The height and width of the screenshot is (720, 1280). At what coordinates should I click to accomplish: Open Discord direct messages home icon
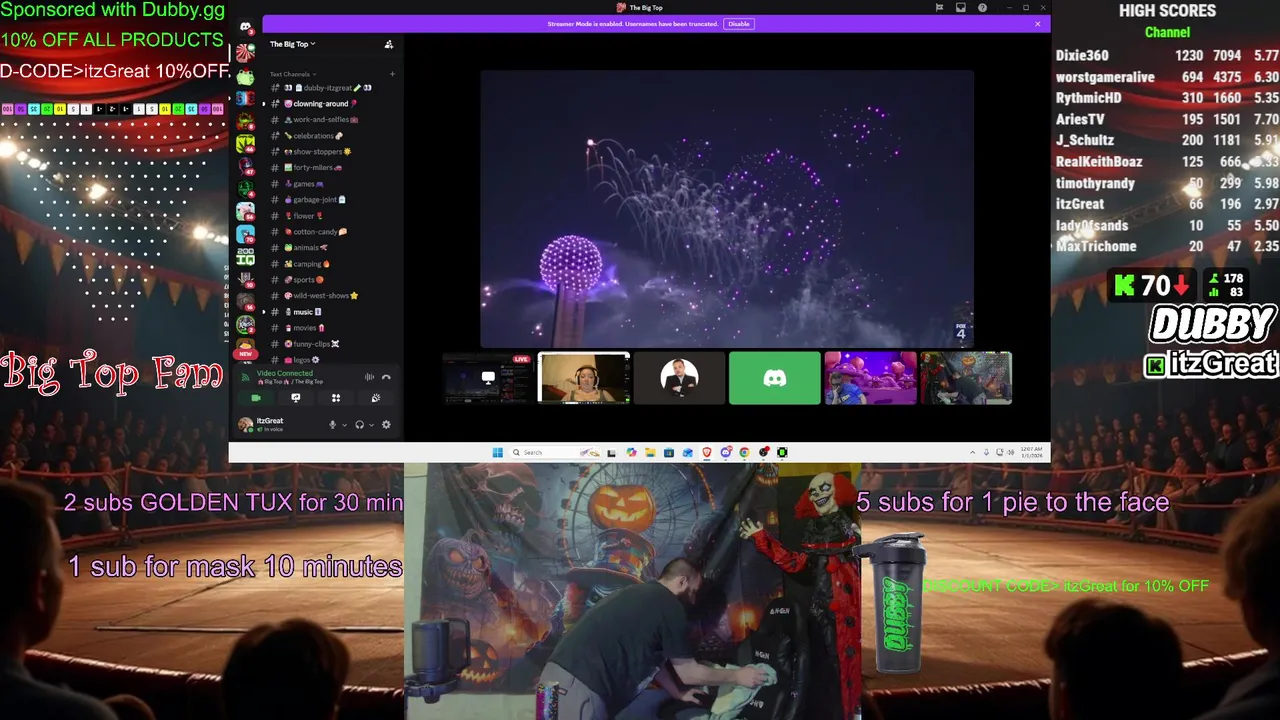245,27
